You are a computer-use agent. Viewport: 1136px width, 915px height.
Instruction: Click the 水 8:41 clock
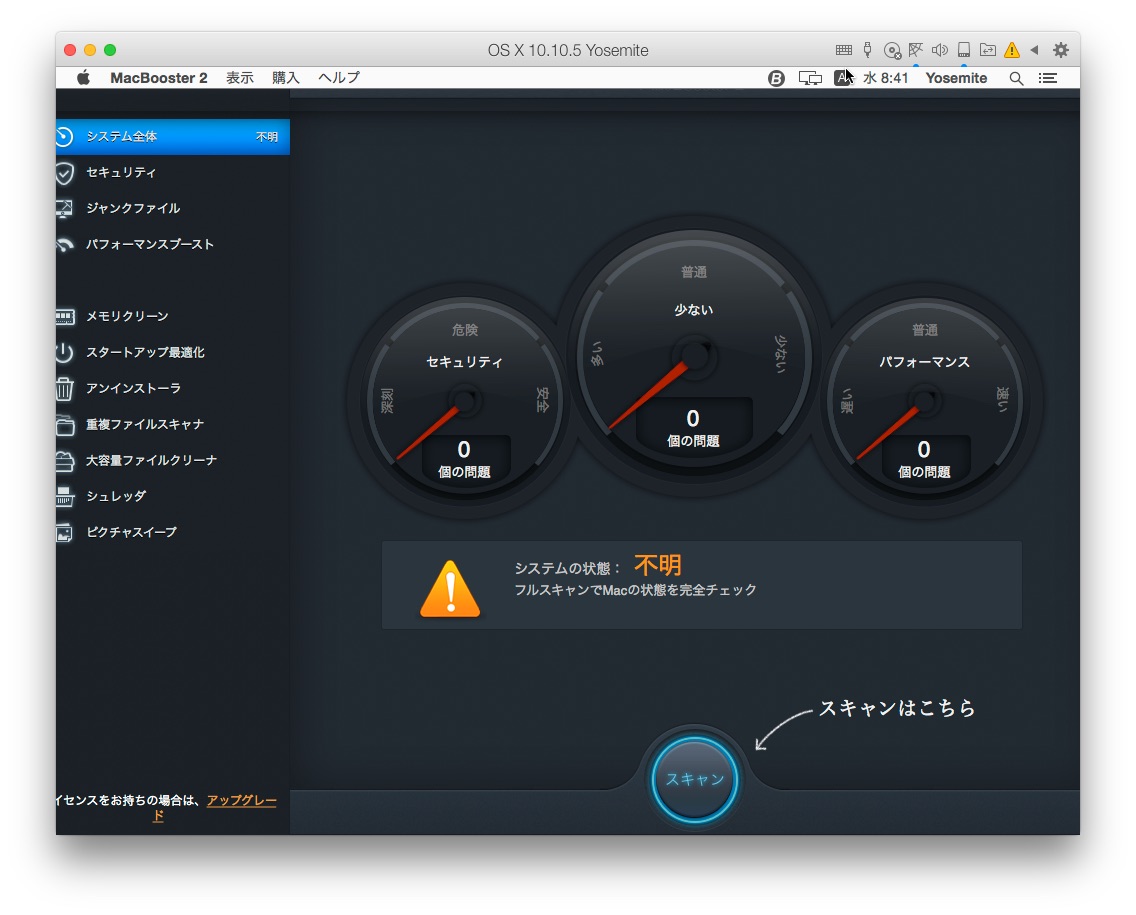pos(885,78)
